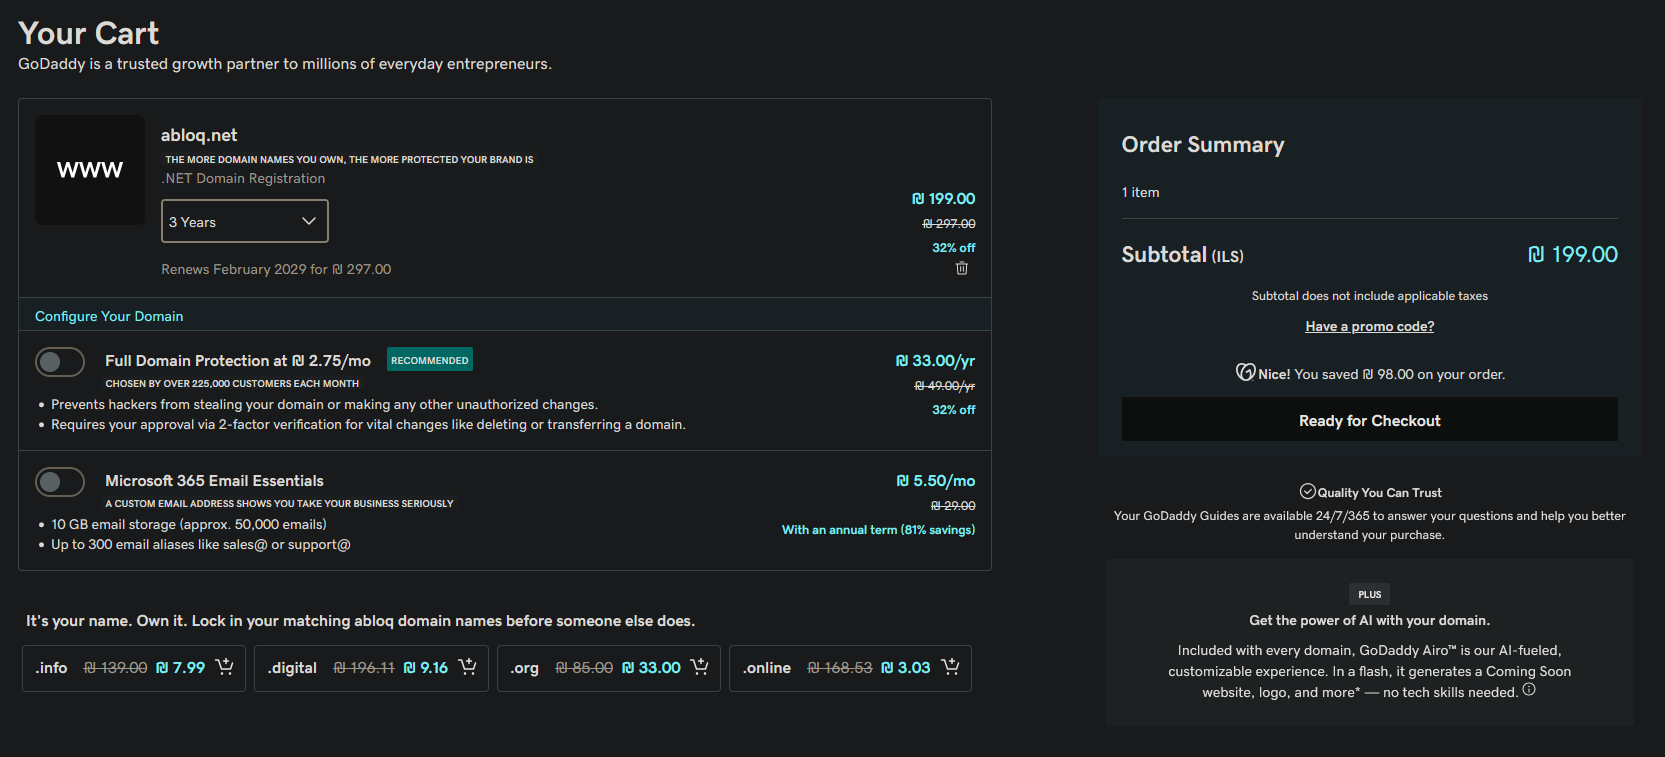Click the chevron in the term selector
1665x757 pixels.
pos(309,221)
